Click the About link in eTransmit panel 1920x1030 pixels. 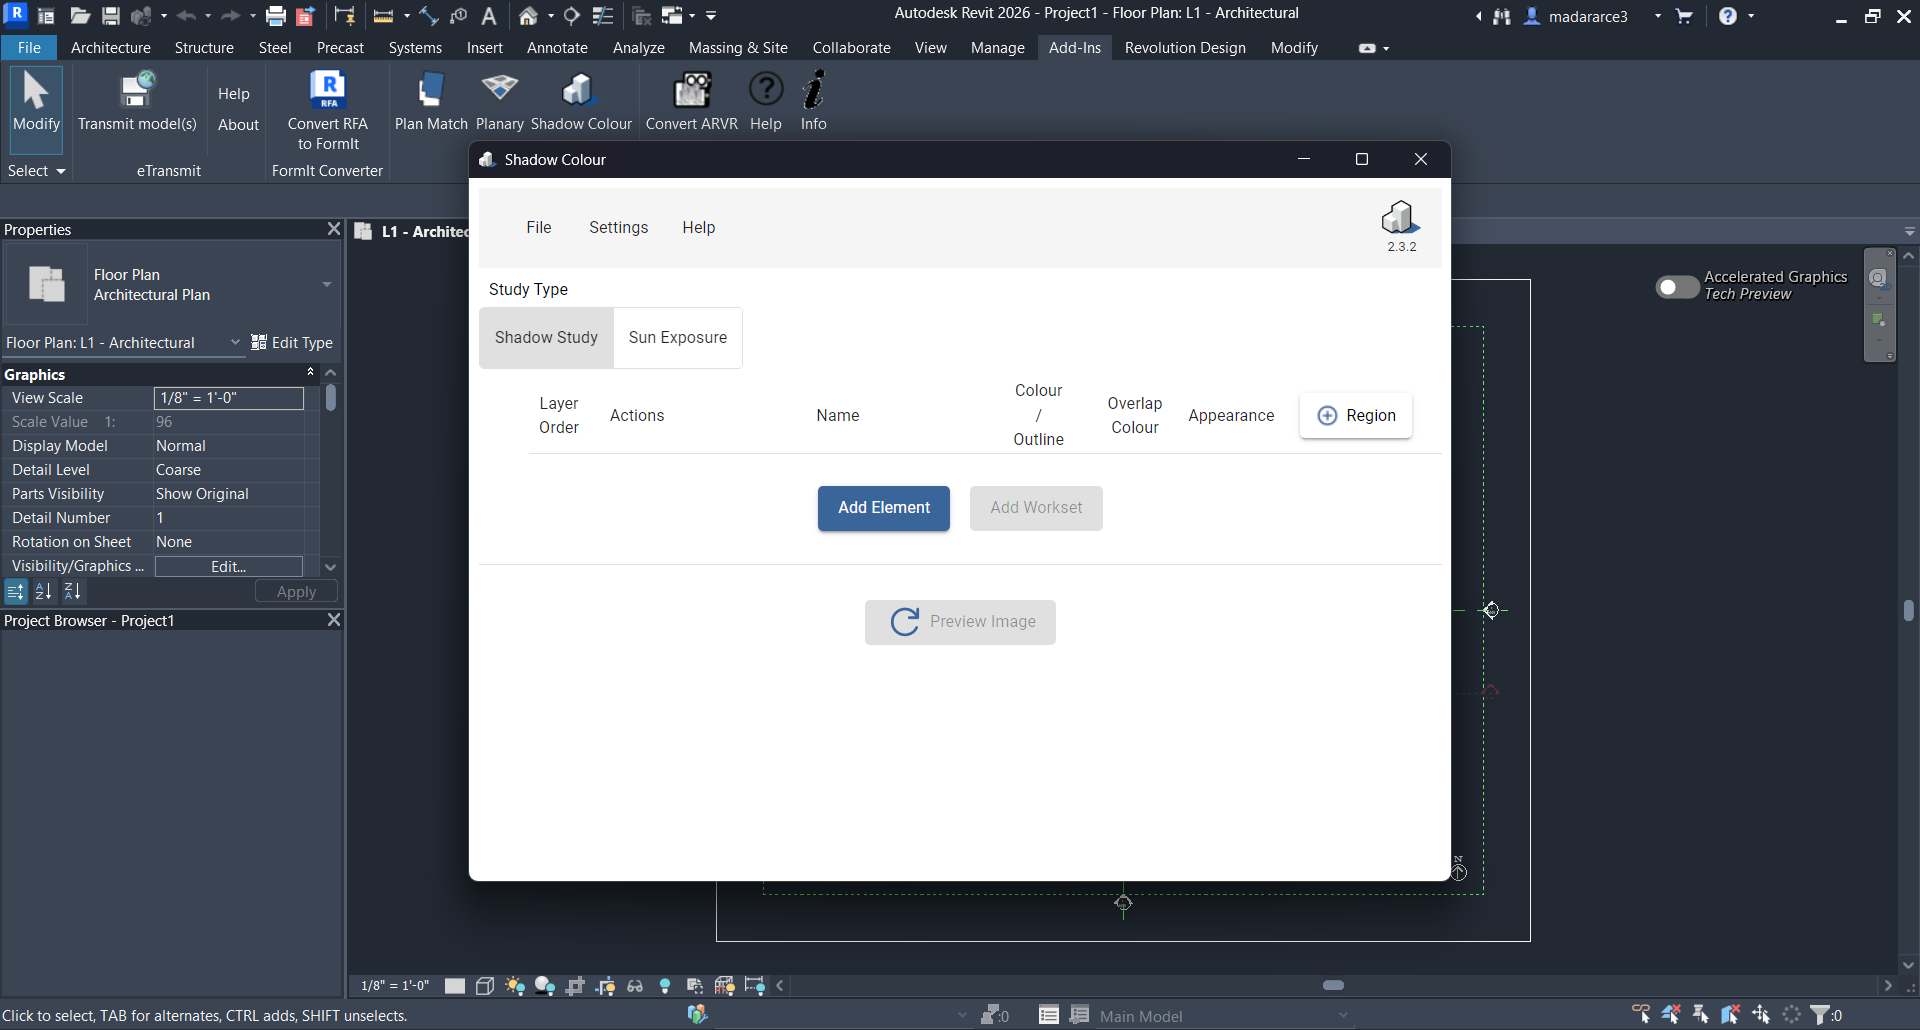point(238,125)
